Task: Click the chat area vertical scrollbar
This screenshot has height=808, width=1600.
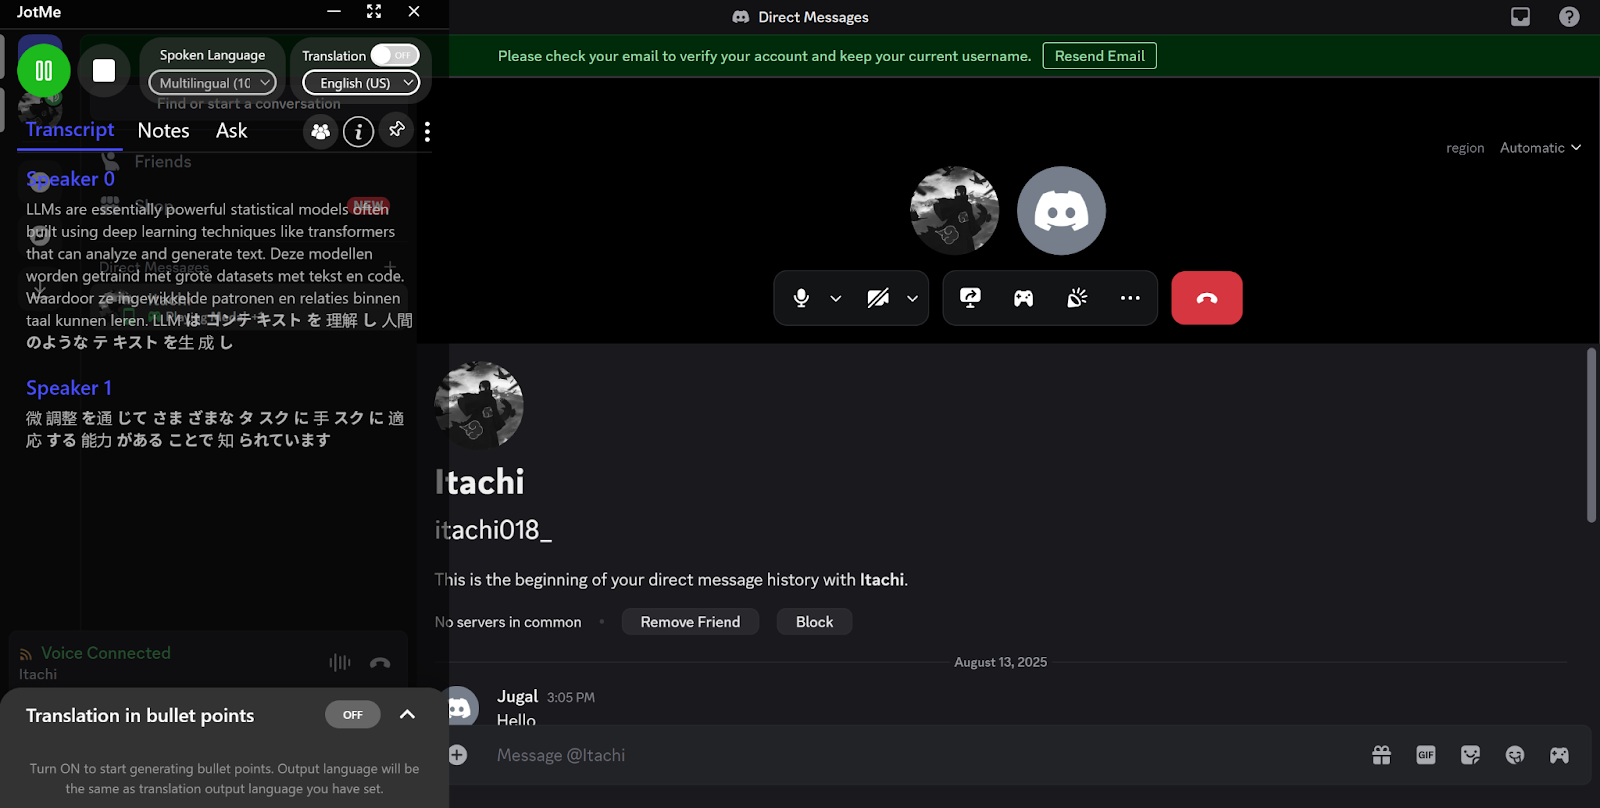Action: (1591, 434)
